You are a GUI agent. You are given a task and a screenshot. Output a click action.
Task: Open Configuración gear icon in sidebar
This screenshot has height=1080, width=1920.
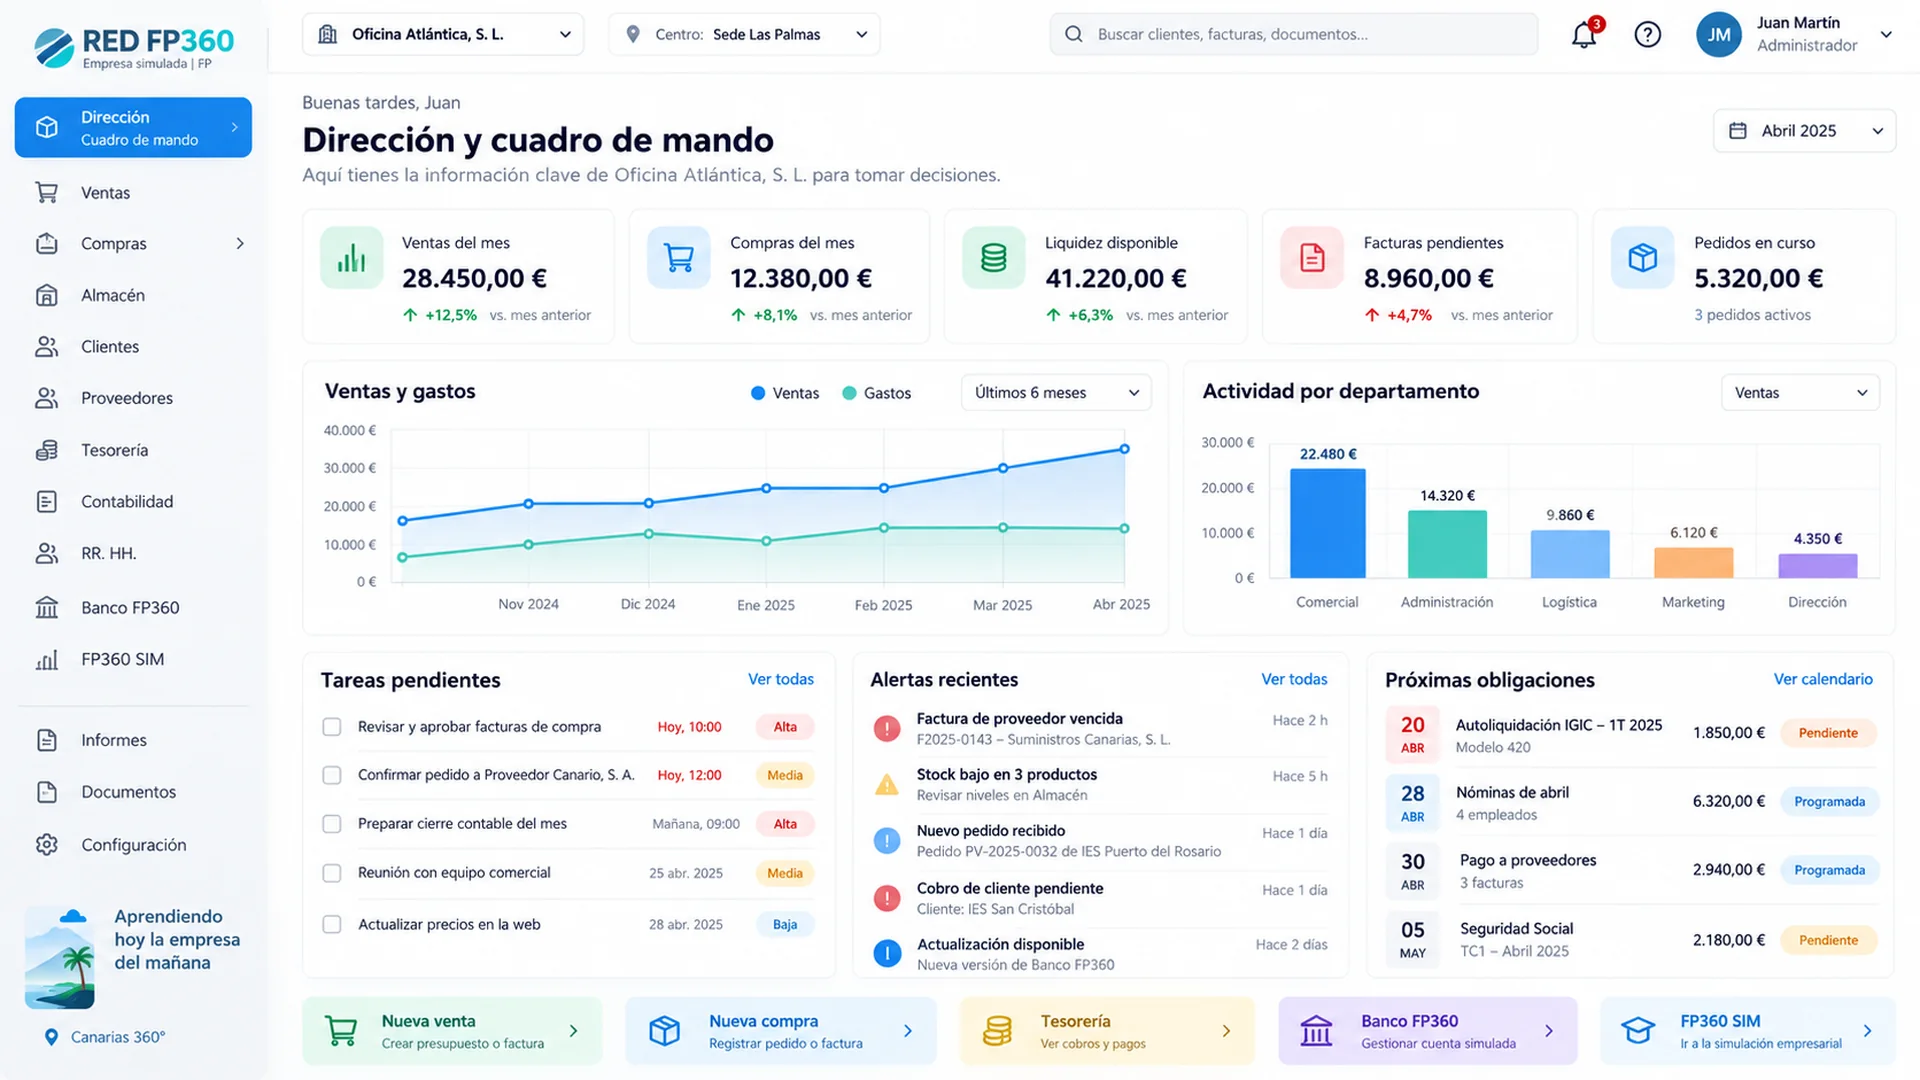47,844
